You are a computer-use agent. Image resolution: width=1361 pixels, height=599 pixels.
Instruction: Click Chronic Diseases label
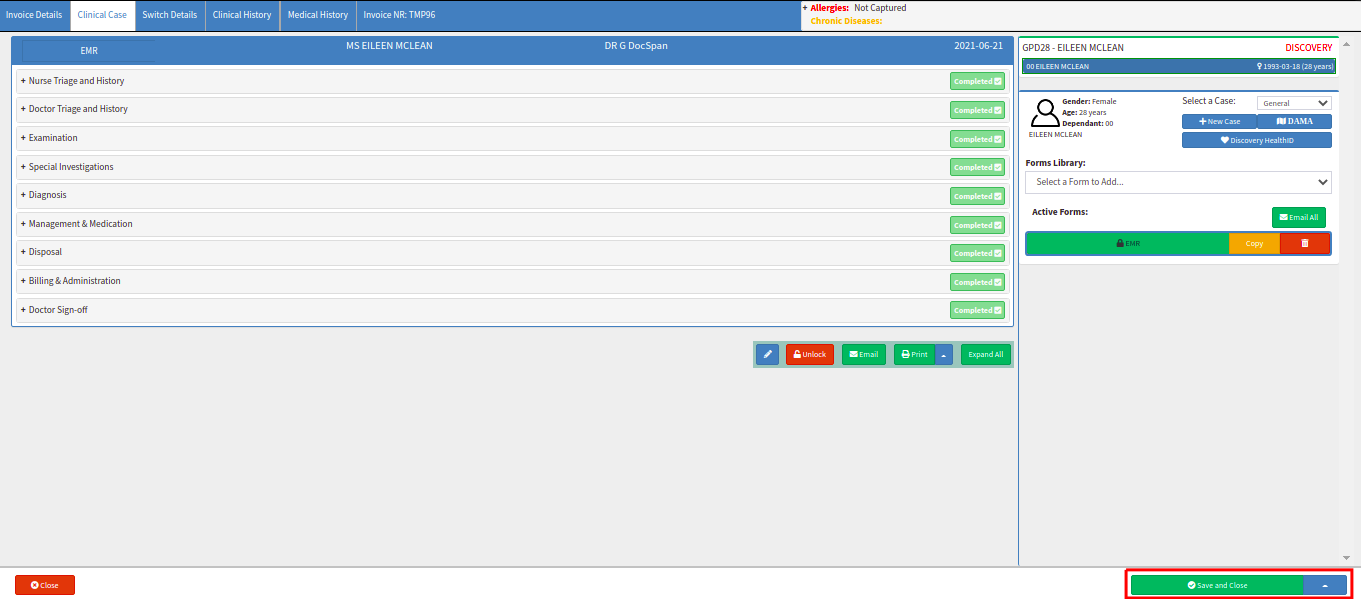click(x=846, y=20)
